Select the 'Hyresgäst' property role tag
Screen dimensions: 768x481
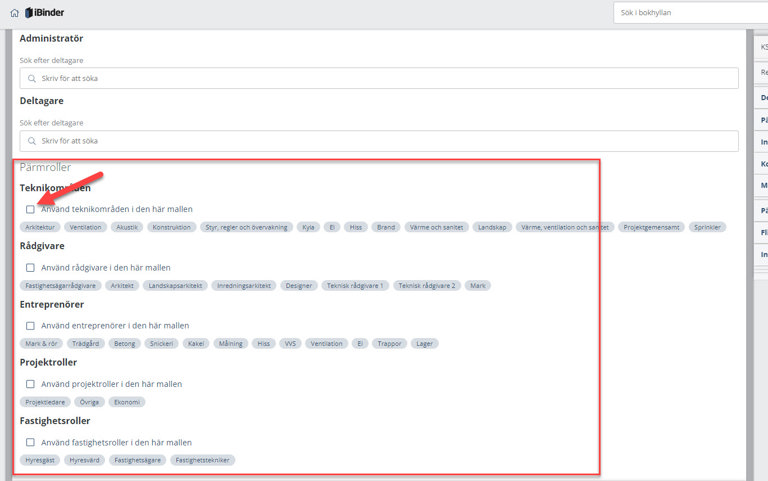click(x=40, y=460)
